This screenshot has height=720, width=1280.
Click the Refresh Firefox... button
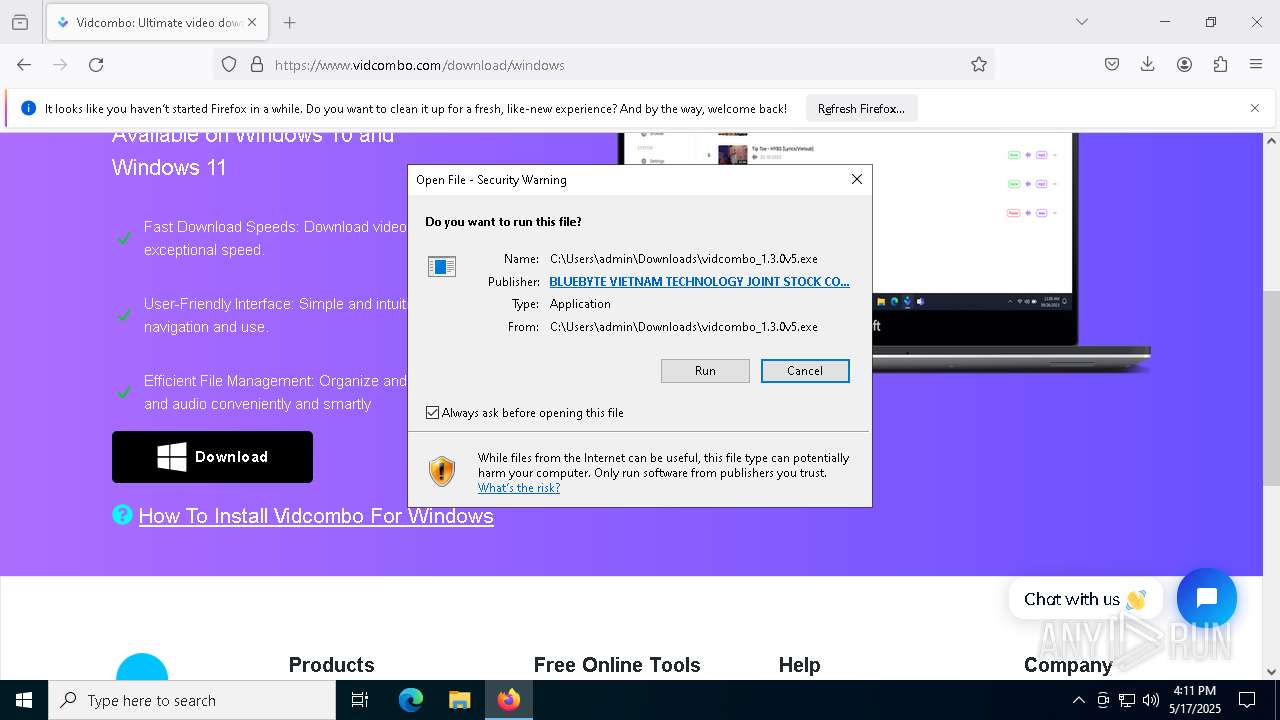point(861,109)
